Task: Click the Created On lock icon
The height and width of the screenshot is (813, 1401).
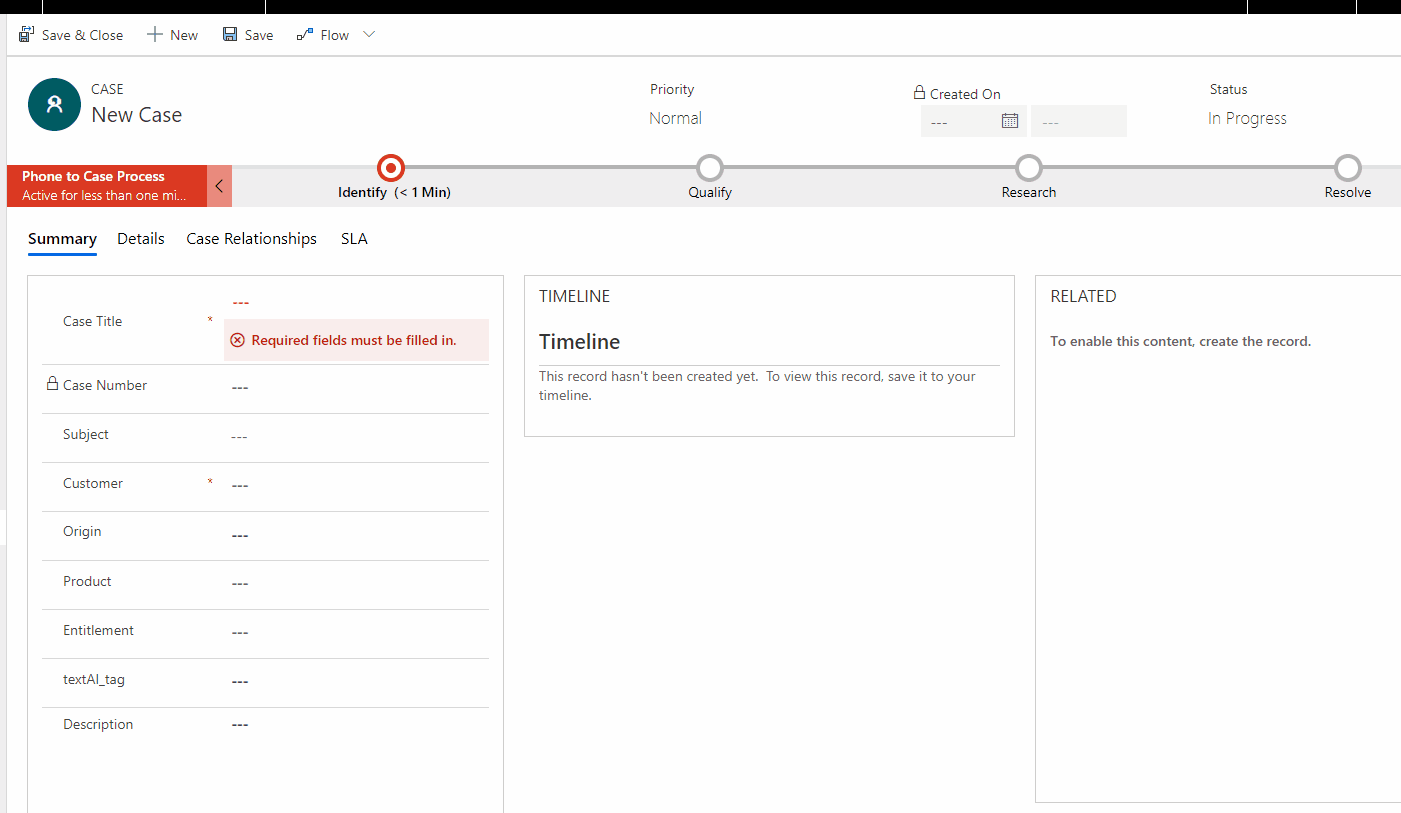Action: [x=919, y=93]
